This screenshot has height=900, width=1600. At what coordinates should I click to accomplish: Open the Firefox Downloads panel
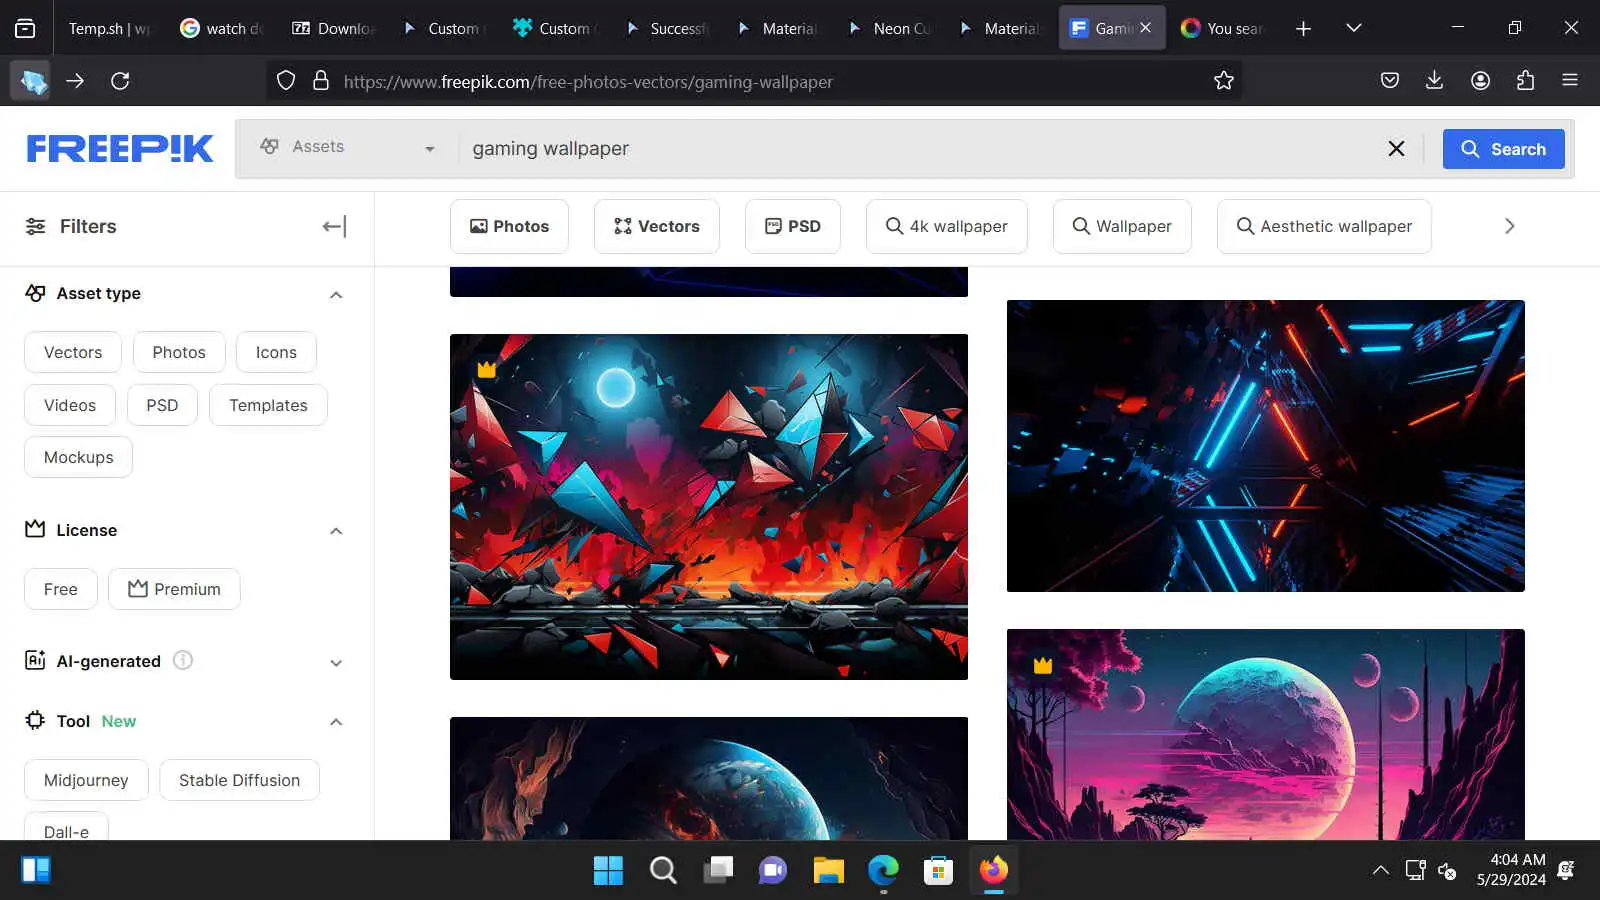(1434, 81)
